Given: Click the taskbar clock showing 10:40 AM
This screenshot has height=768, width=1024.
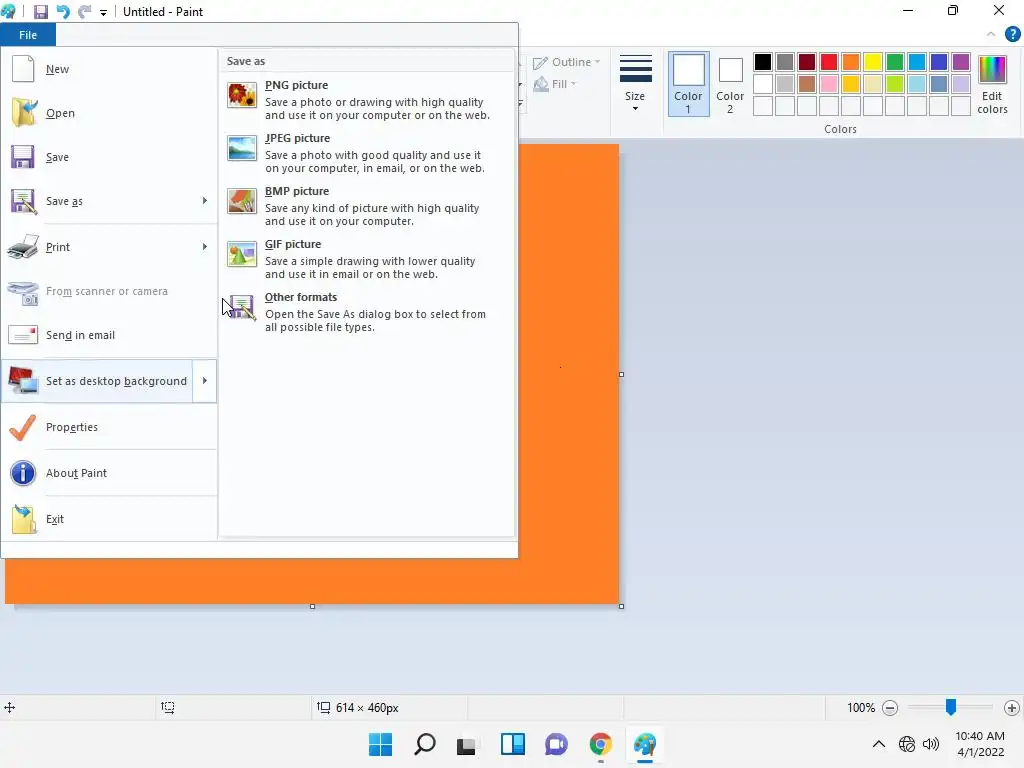Looking at the screenshot, I should point(980,744).
